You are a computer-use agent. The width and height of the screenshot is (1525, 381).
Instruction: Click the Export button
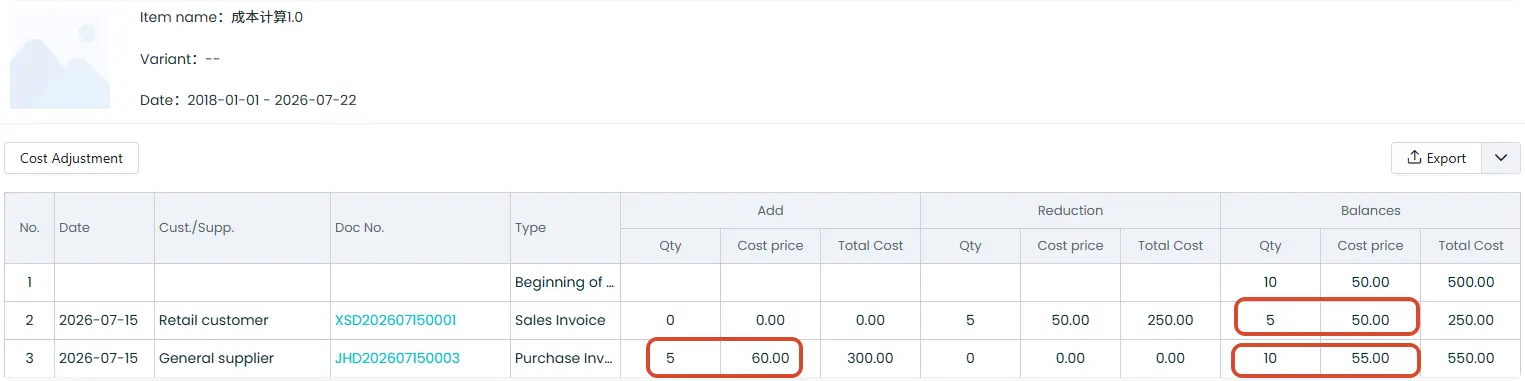pos(1435,158)
